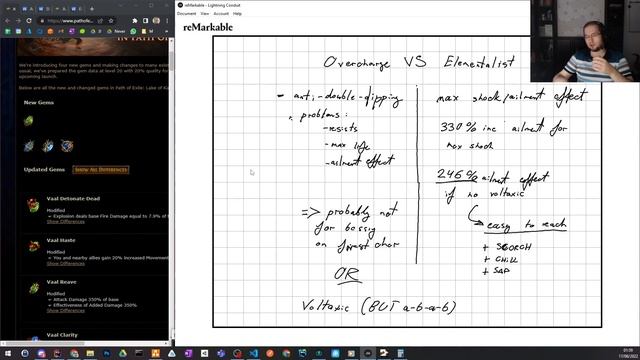Viewport: 640px width, 360px height.
Task: Click the 'Vaal Detonate Dead' heading
Action: click(x=73, y=199)
